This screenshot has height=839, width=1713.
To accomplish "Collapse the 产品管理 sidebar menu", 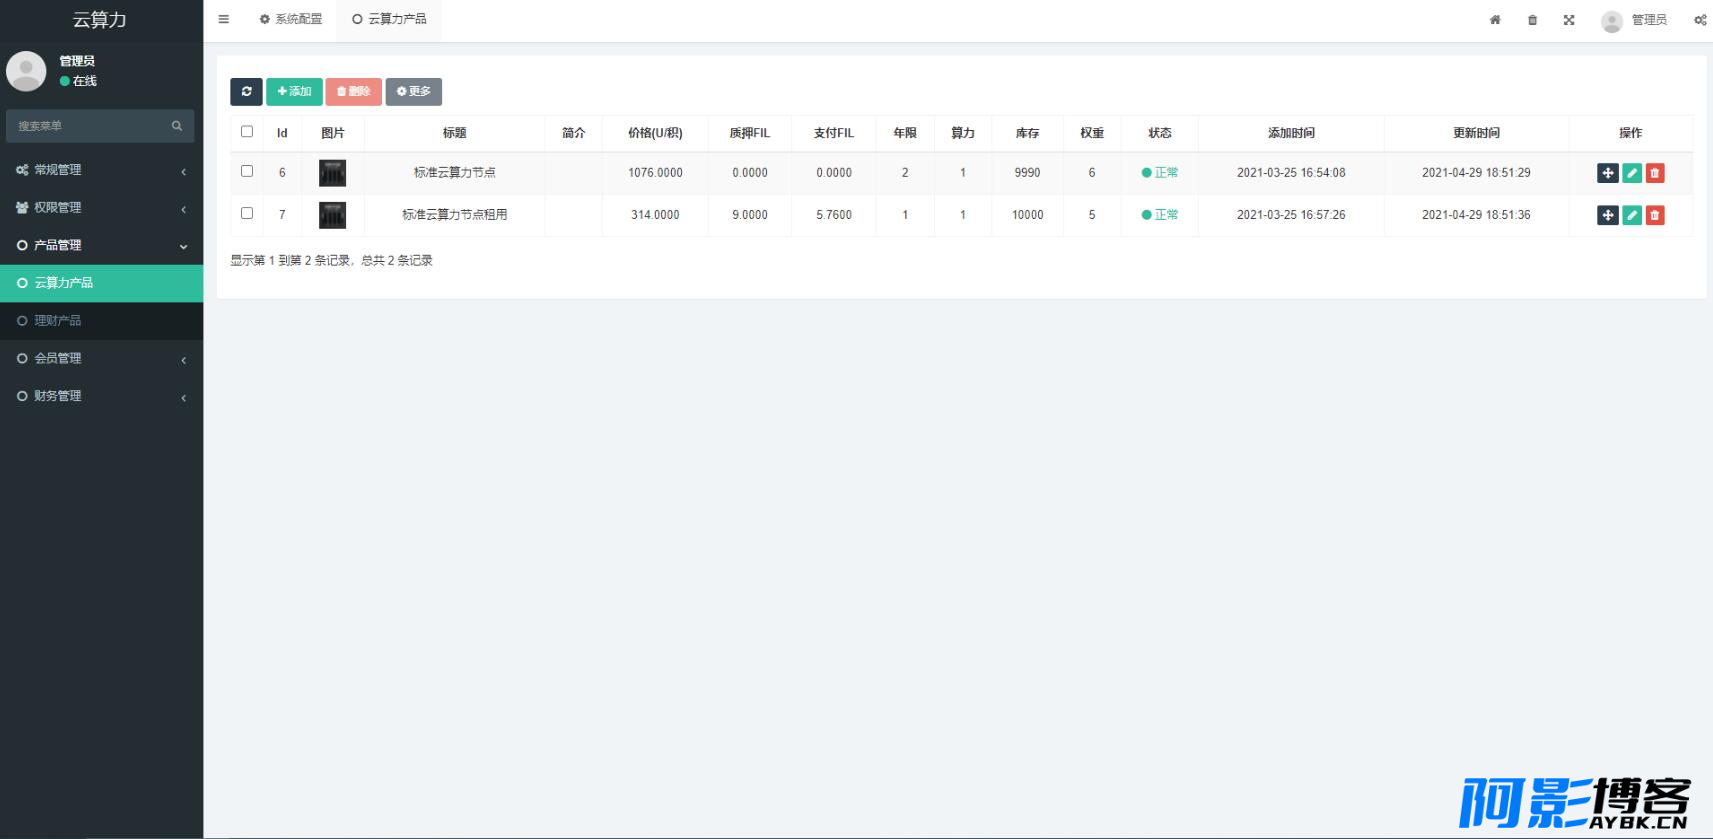I will point(101,245).
